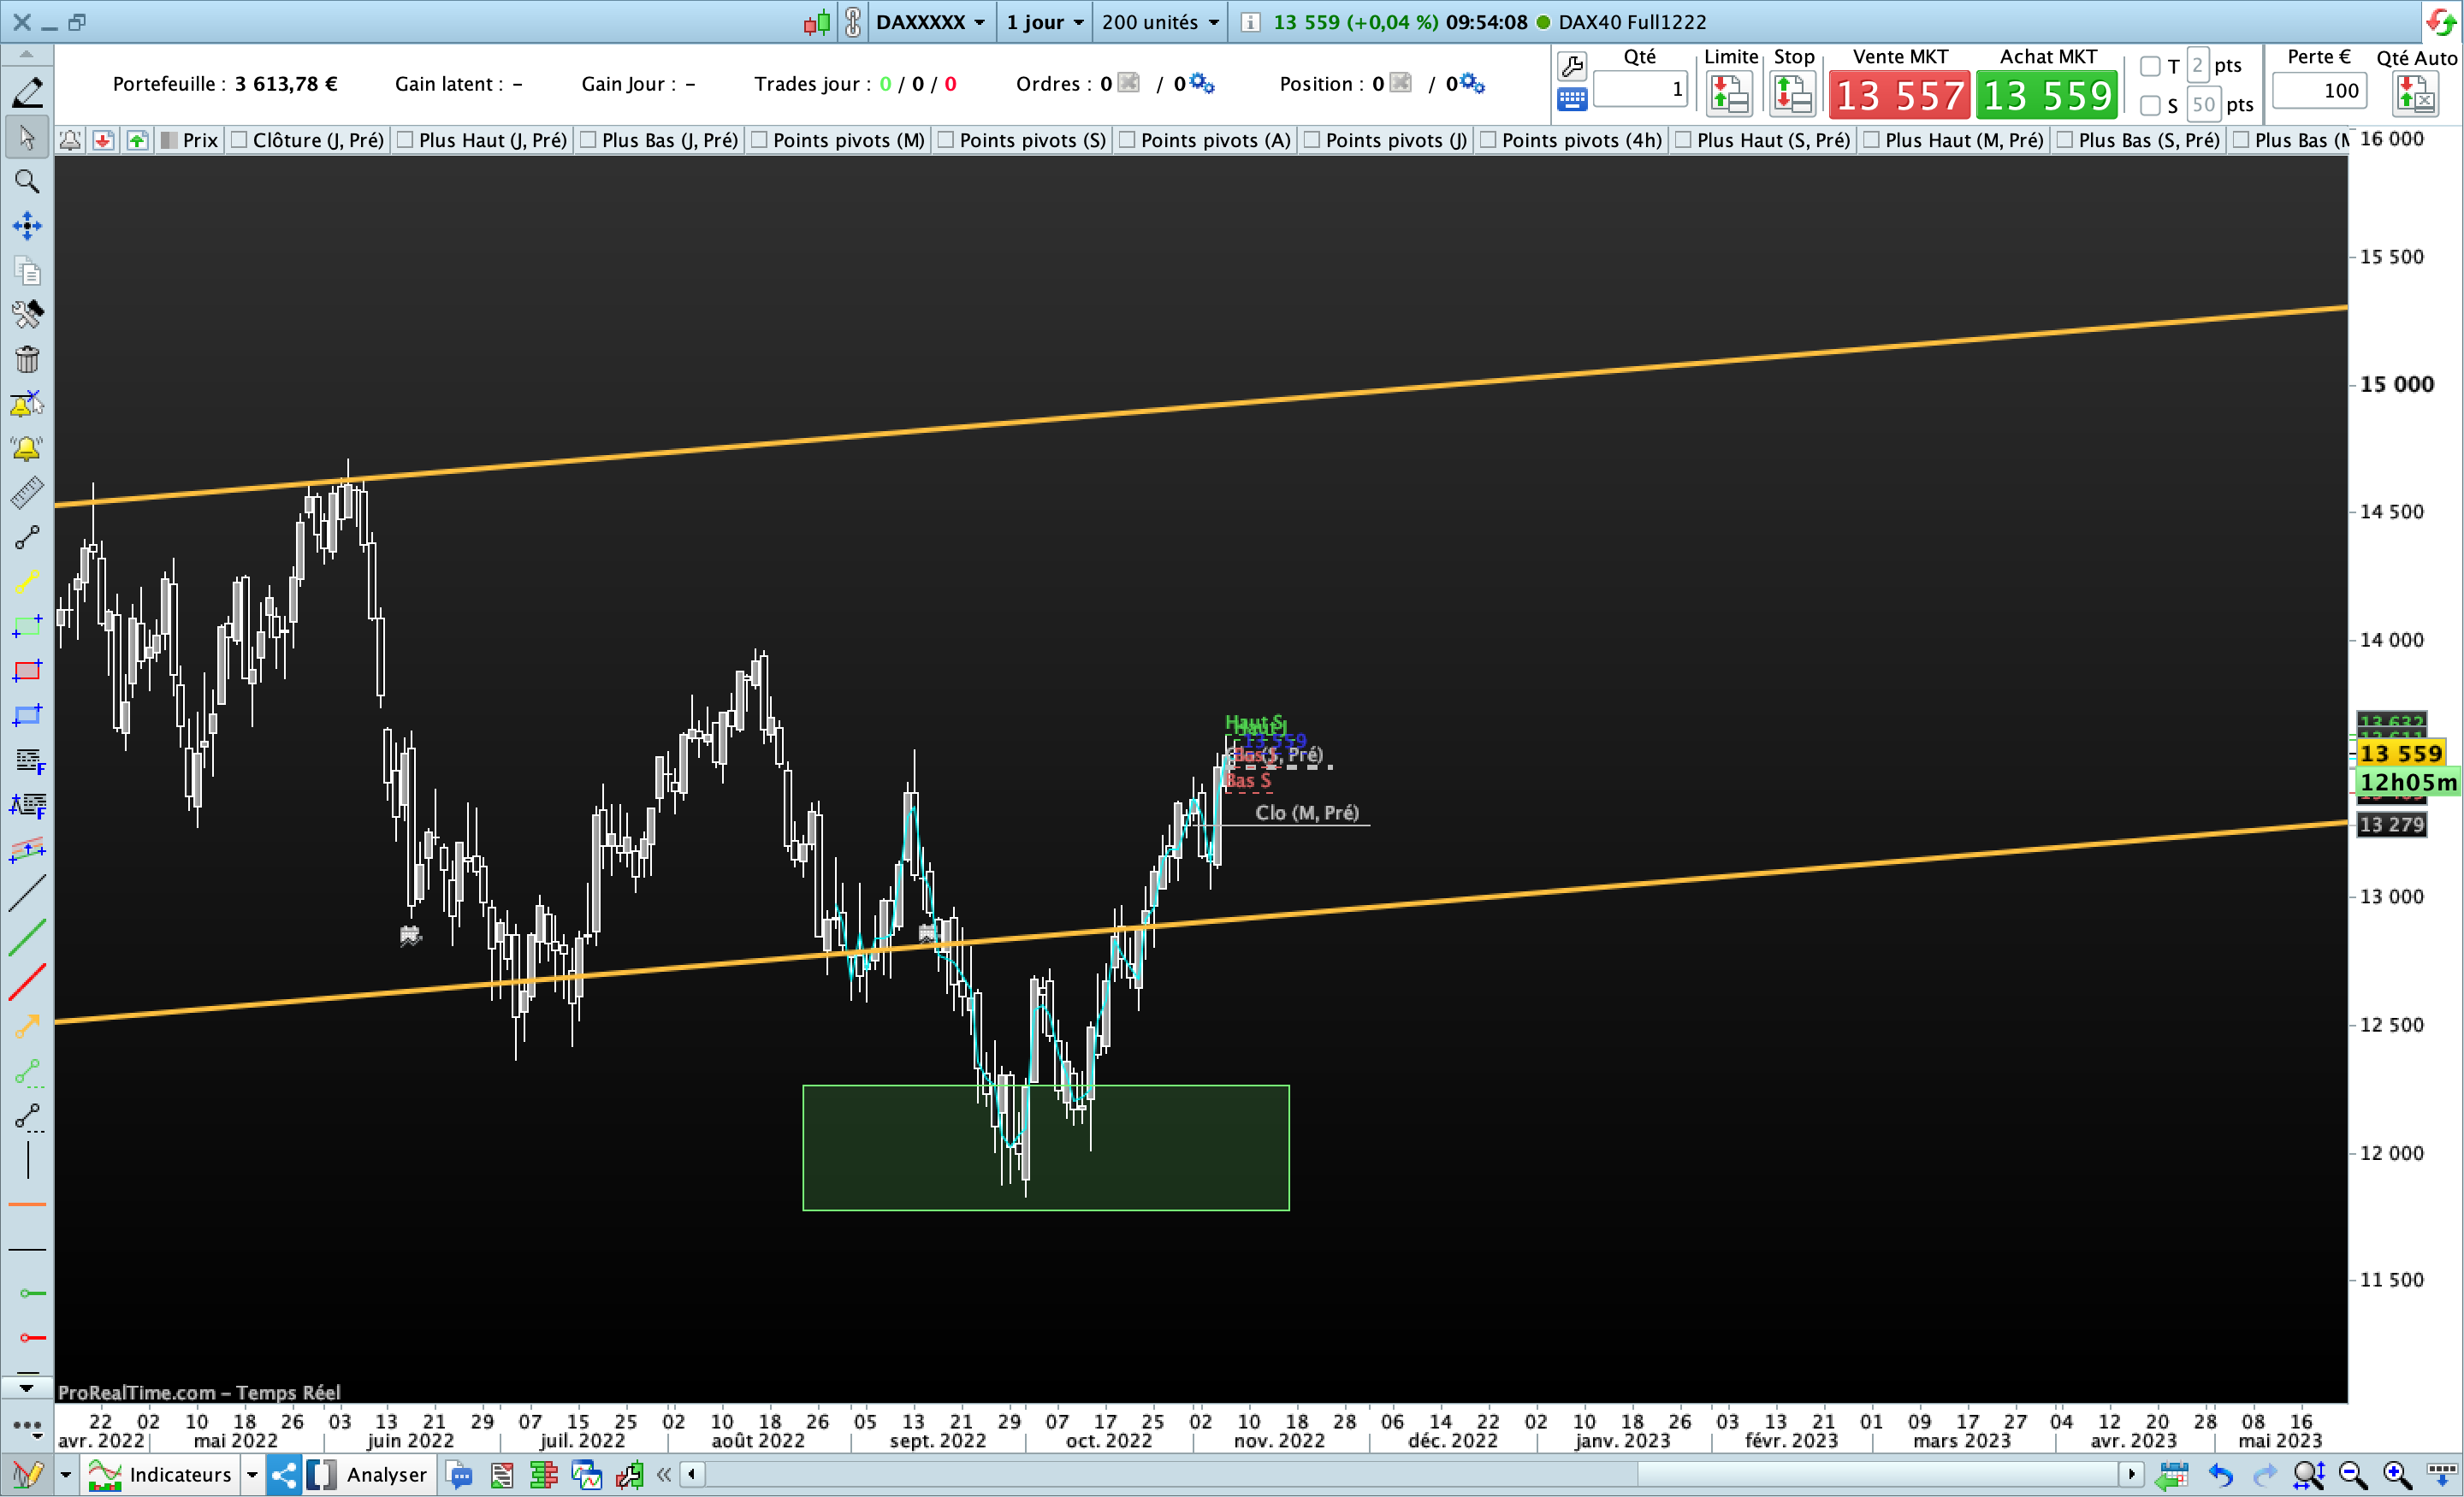This screenshot has width=2464, height=1497.
Task: Click the Qté quantity input field
Action: [x=1640, y=91]
